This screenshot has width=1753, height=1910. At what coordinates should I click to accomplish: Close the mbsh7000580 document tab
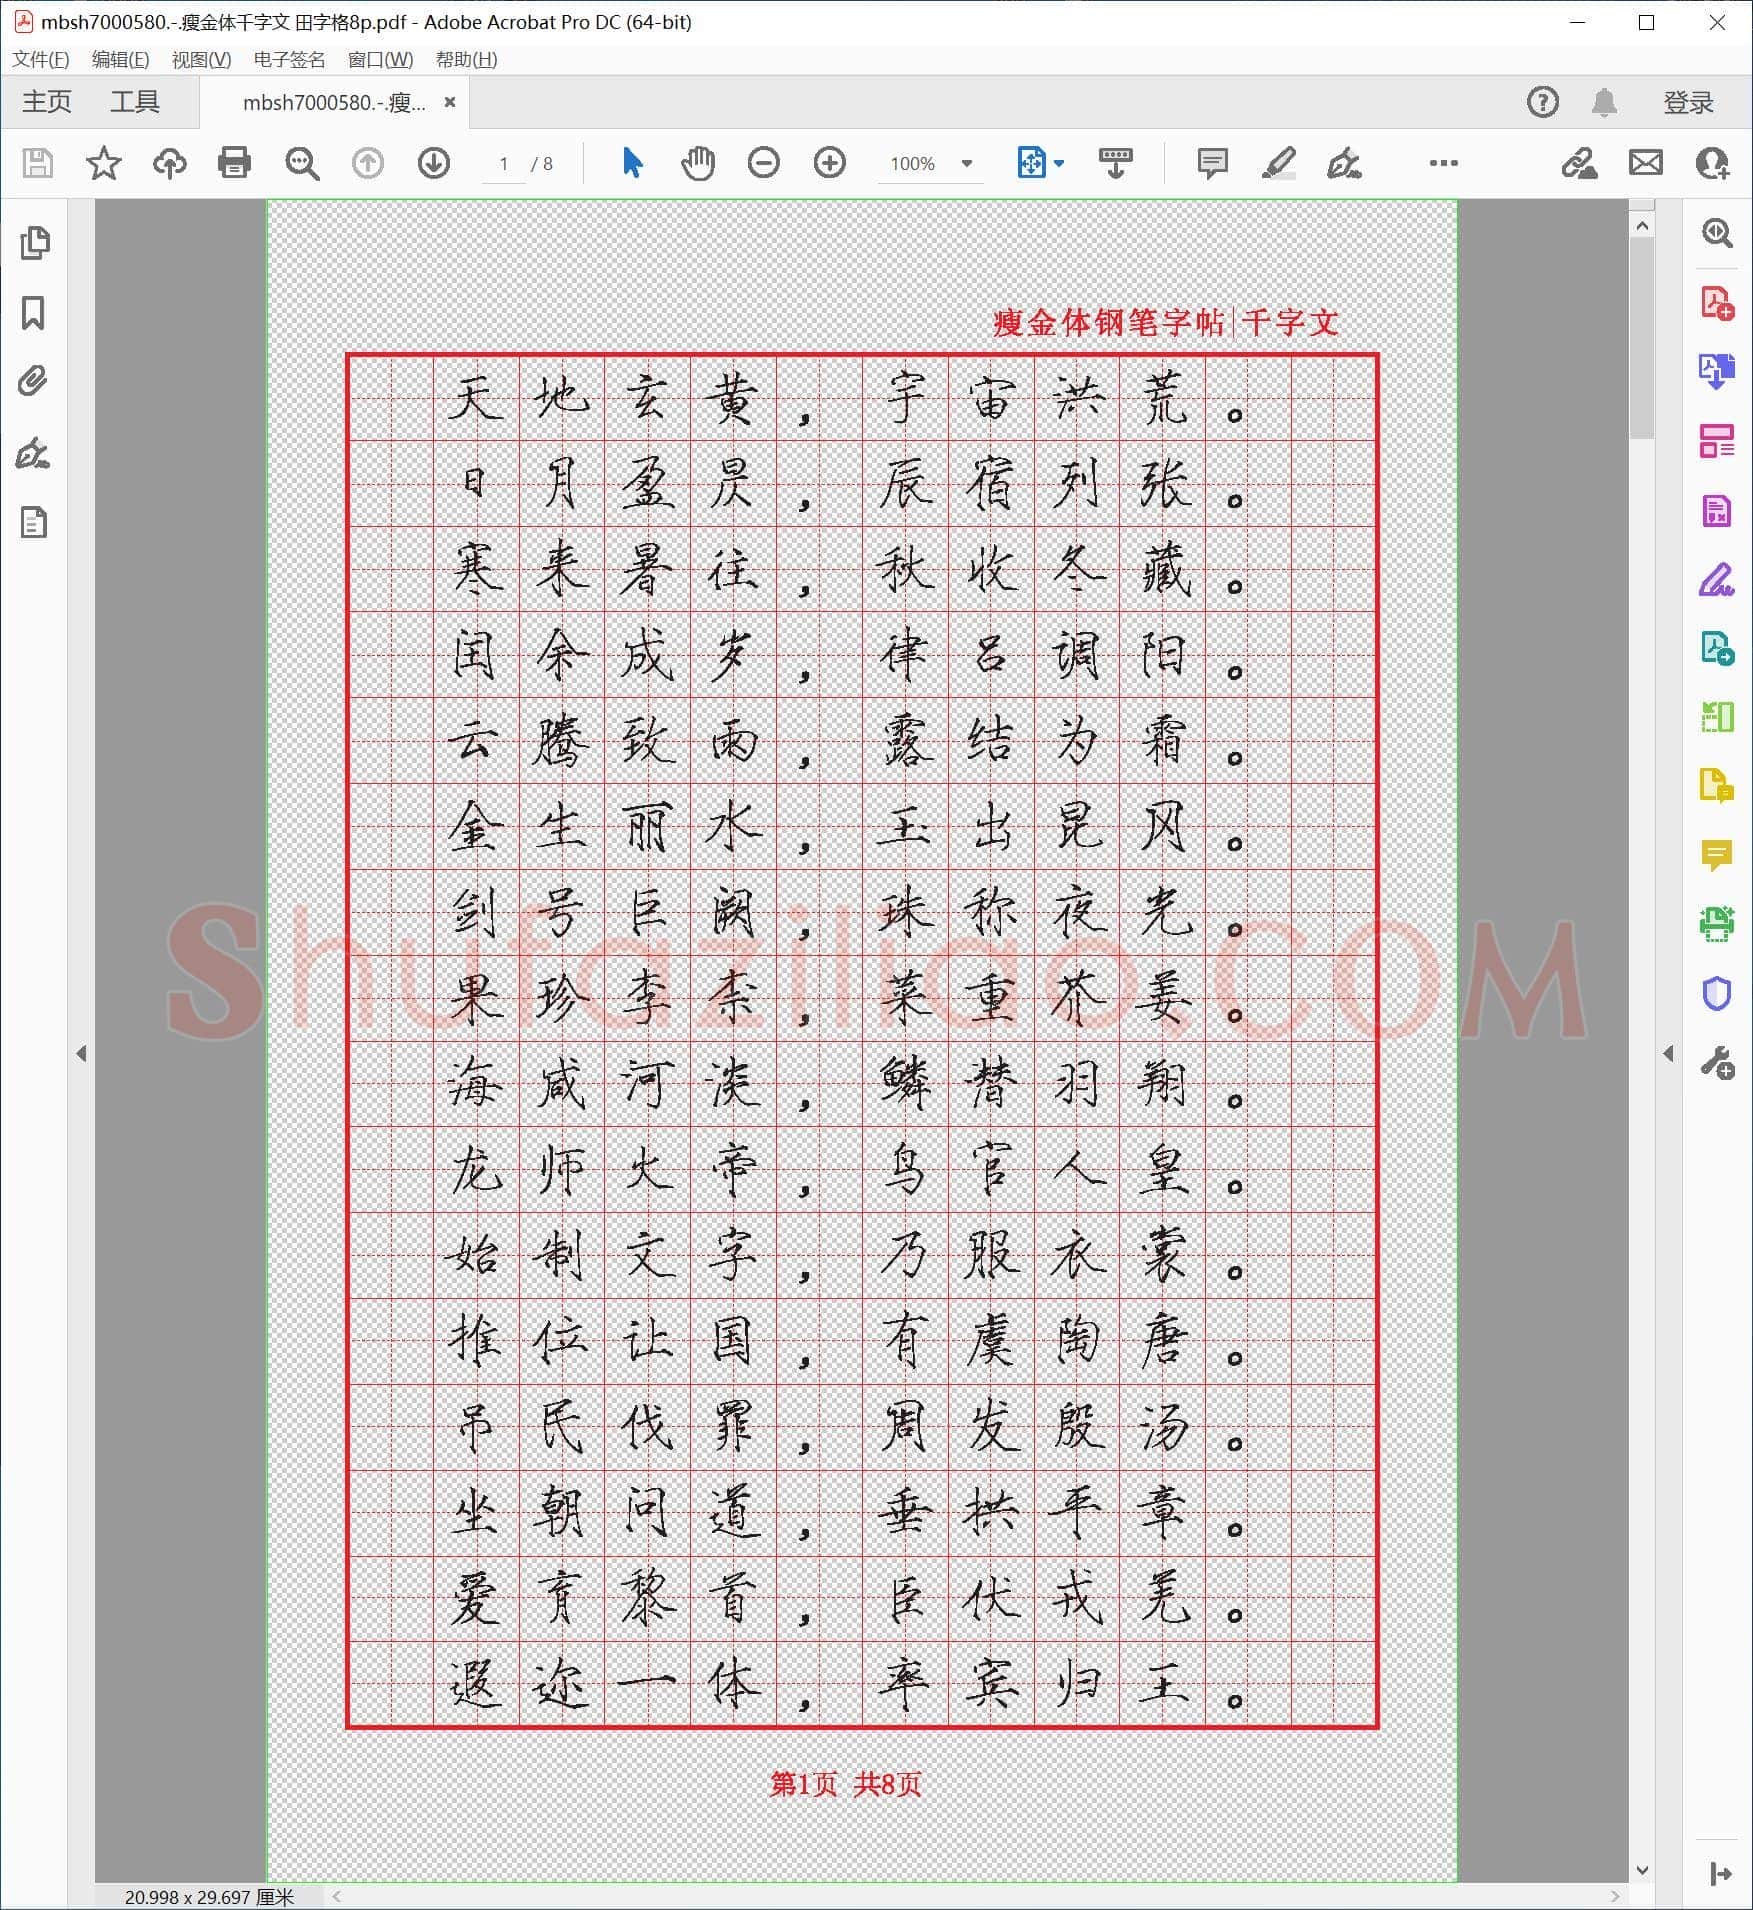[450, 102]
